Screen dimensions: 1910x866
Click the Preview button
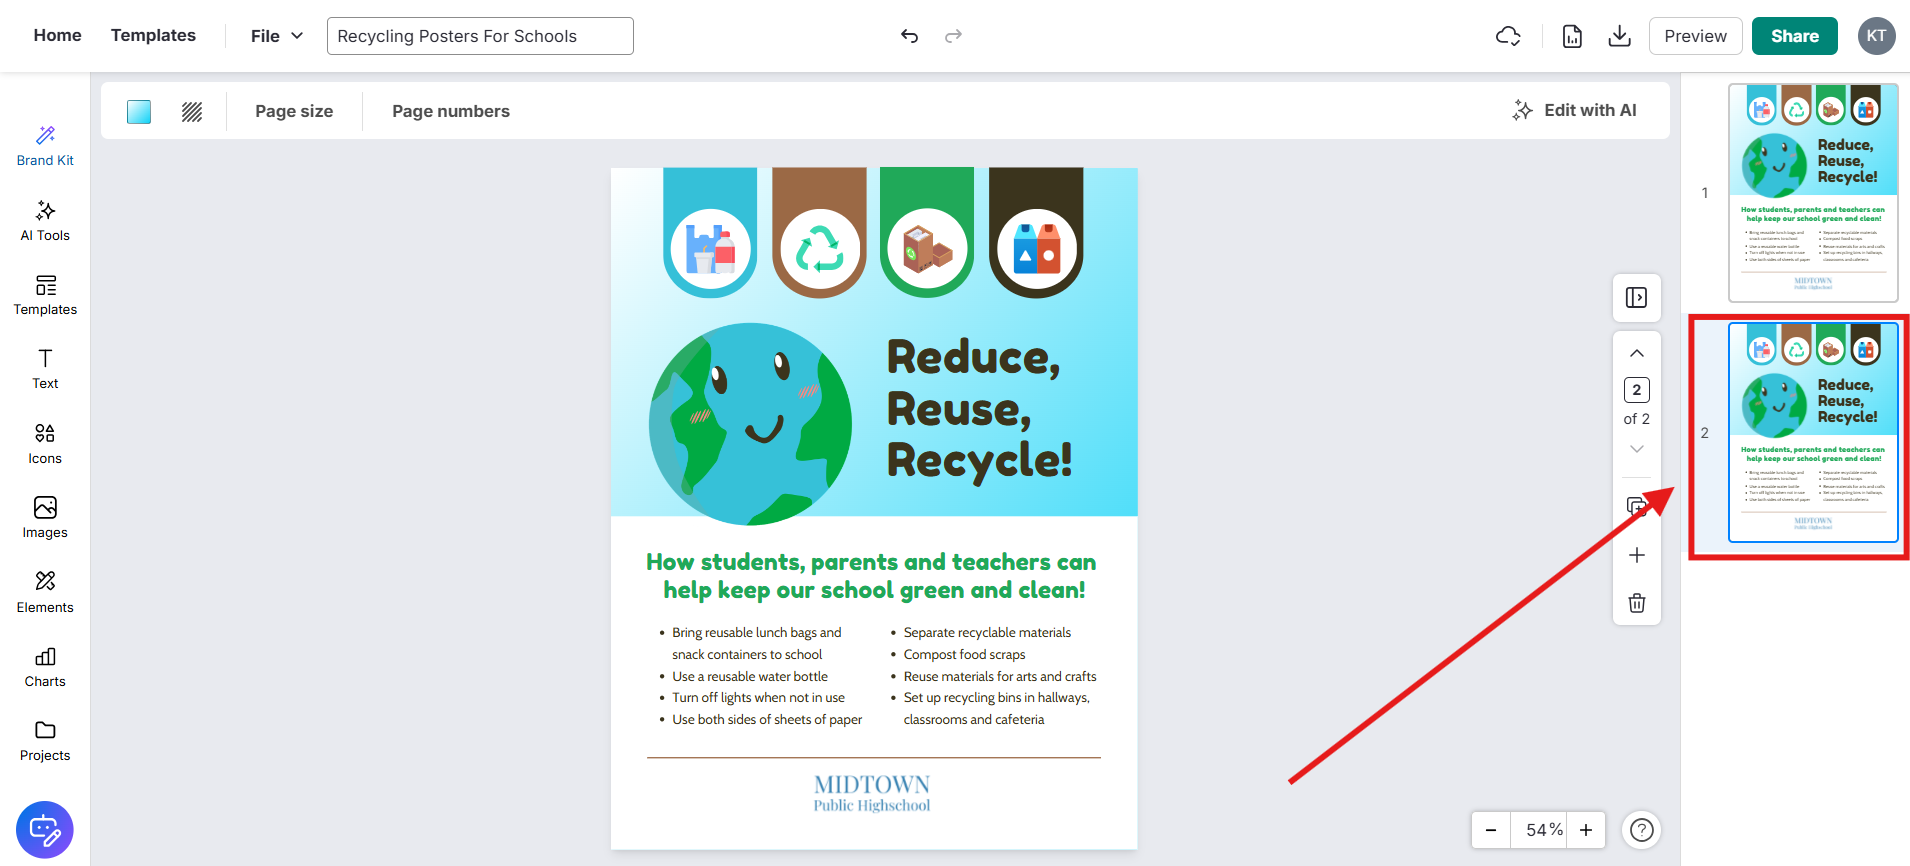point(1695,36)
